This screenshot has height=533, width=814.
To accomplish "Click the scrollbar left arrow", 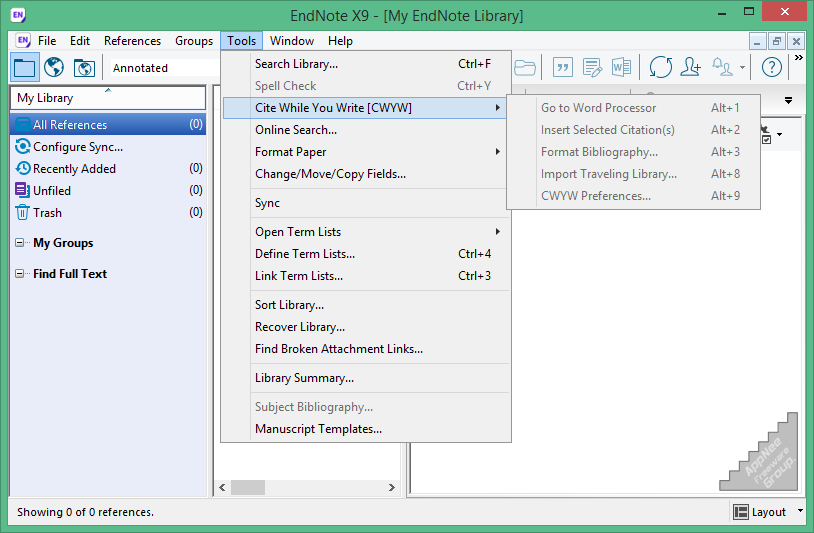I will point(222,487).
